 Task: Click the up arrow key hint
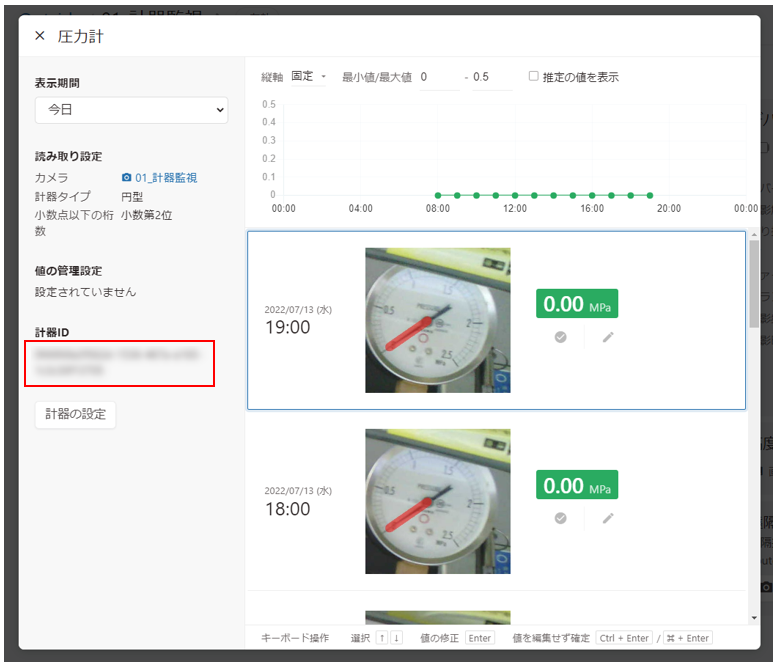tap(382, 638)
